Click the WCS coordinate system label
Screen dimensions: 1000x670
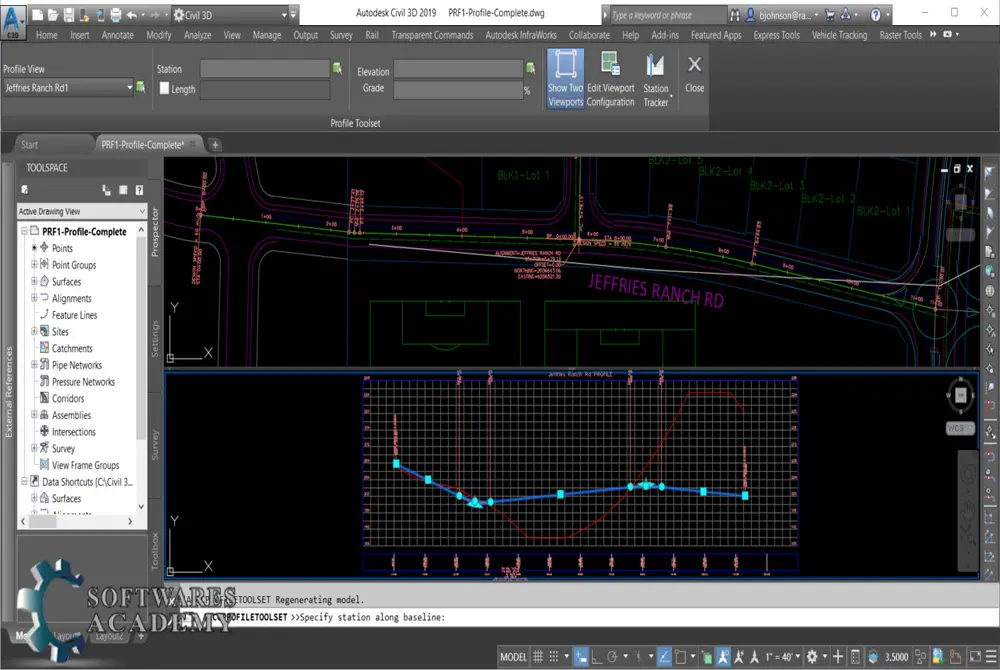point(960,428)
